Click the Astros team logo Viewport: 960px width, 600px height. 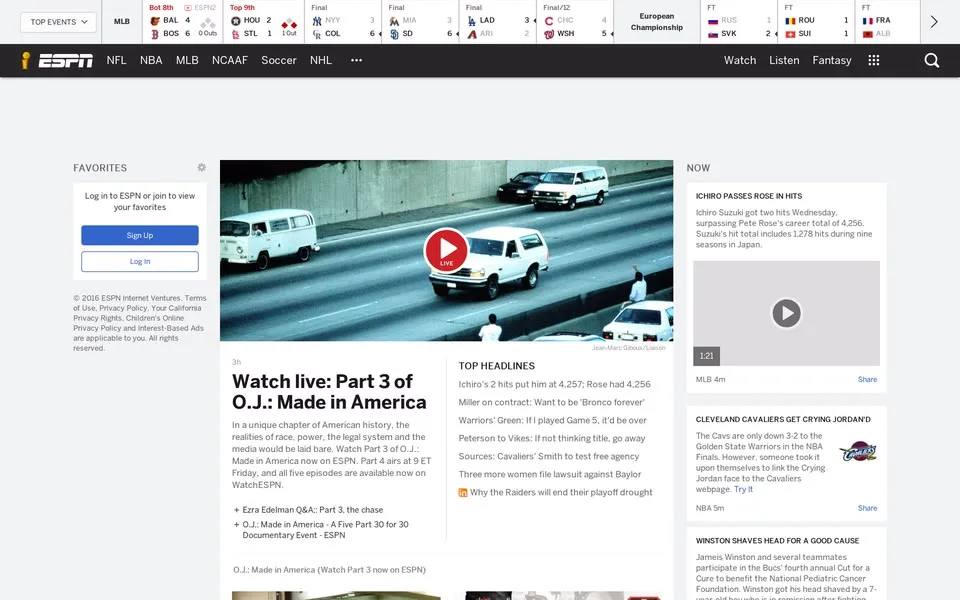coord(236,20)
